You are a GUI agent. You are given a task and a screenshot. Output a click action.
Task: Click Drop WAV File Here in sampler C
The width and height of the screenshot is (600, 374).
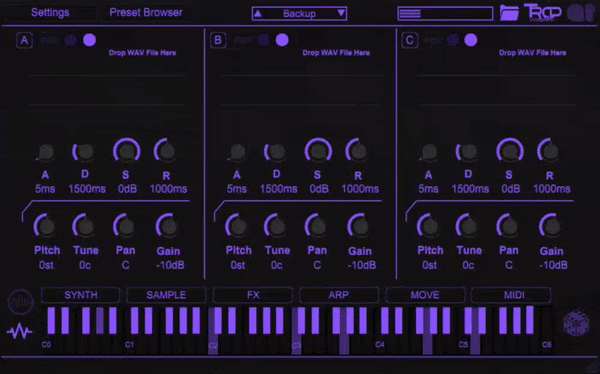coord(532,53)
